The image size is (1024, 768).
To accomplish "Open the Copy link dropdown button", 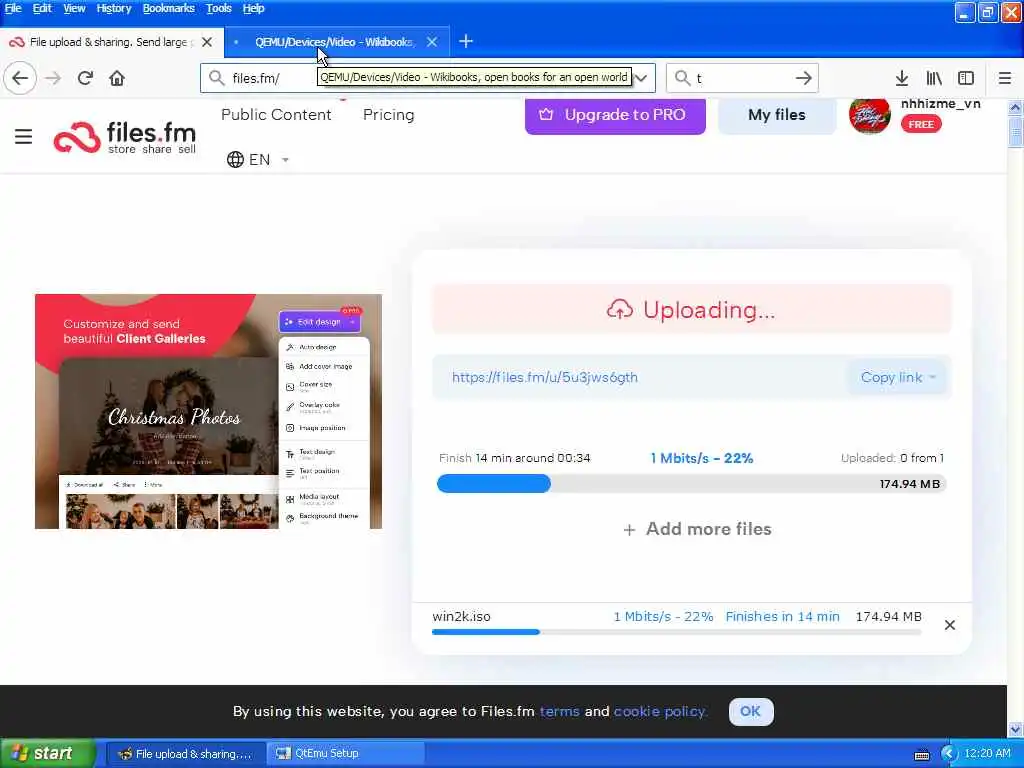I will 897,377.
